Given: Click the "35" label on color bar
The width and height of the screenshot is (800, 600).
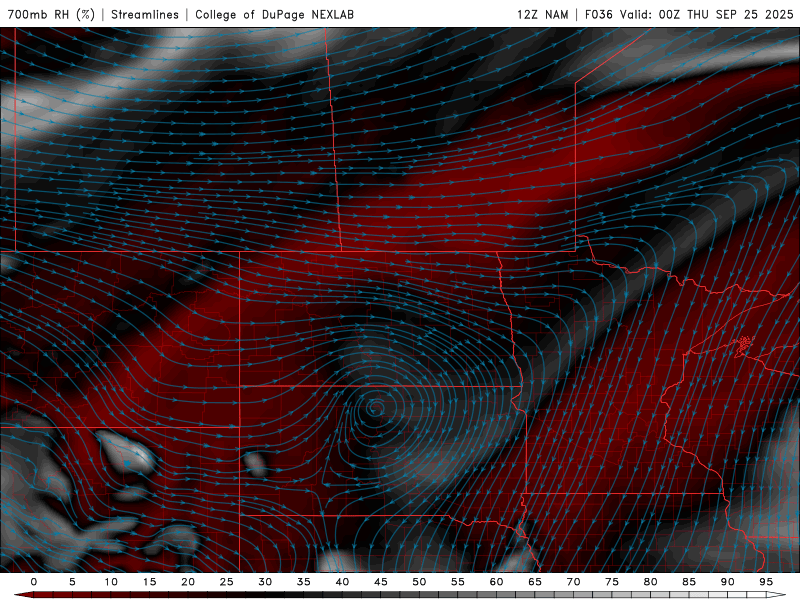Looking at the screenshot, I should (304, 582).
